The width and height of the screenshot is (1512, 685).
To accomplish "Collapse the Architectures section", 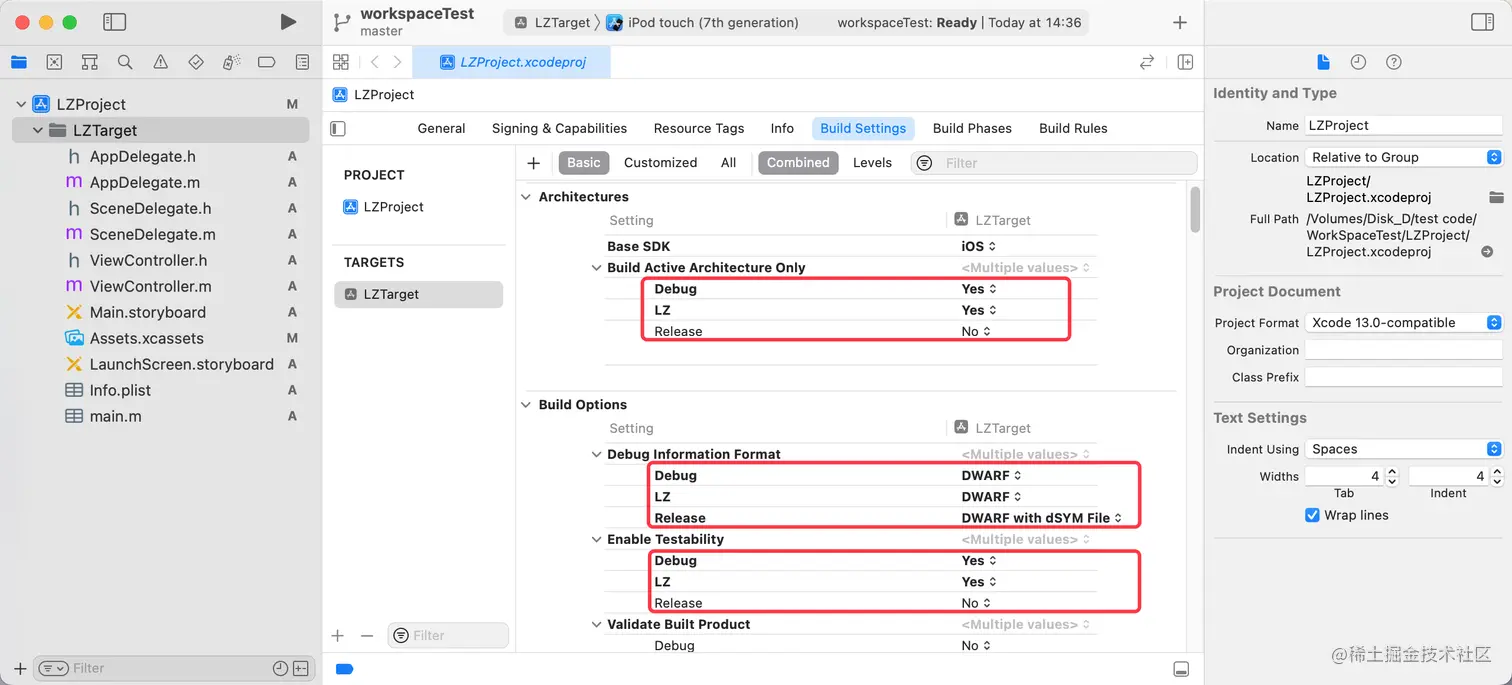I will (526, 197).
